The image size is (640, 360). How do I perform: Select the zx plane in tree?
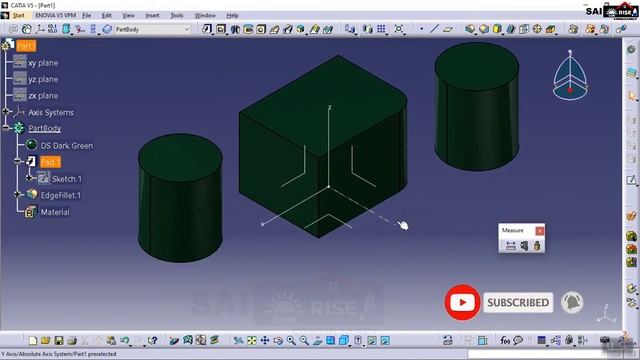click(x=43, y=96)
